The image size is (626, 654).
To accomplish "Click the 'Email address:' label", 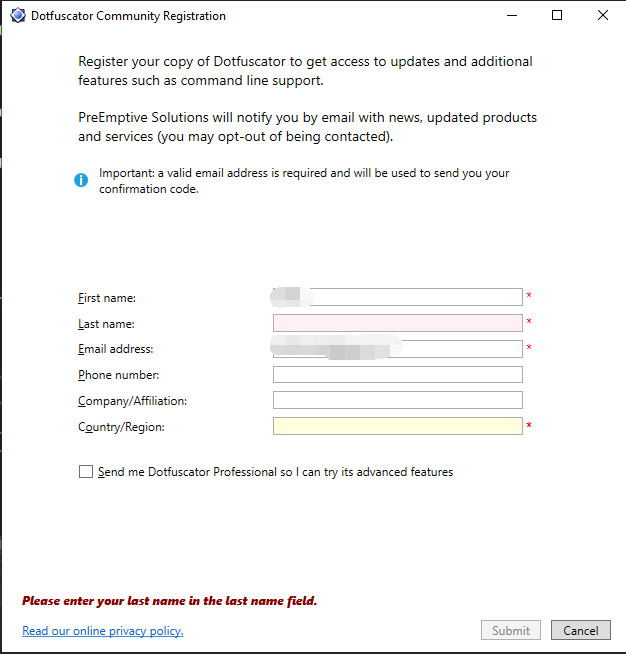I will pos(116,349).
